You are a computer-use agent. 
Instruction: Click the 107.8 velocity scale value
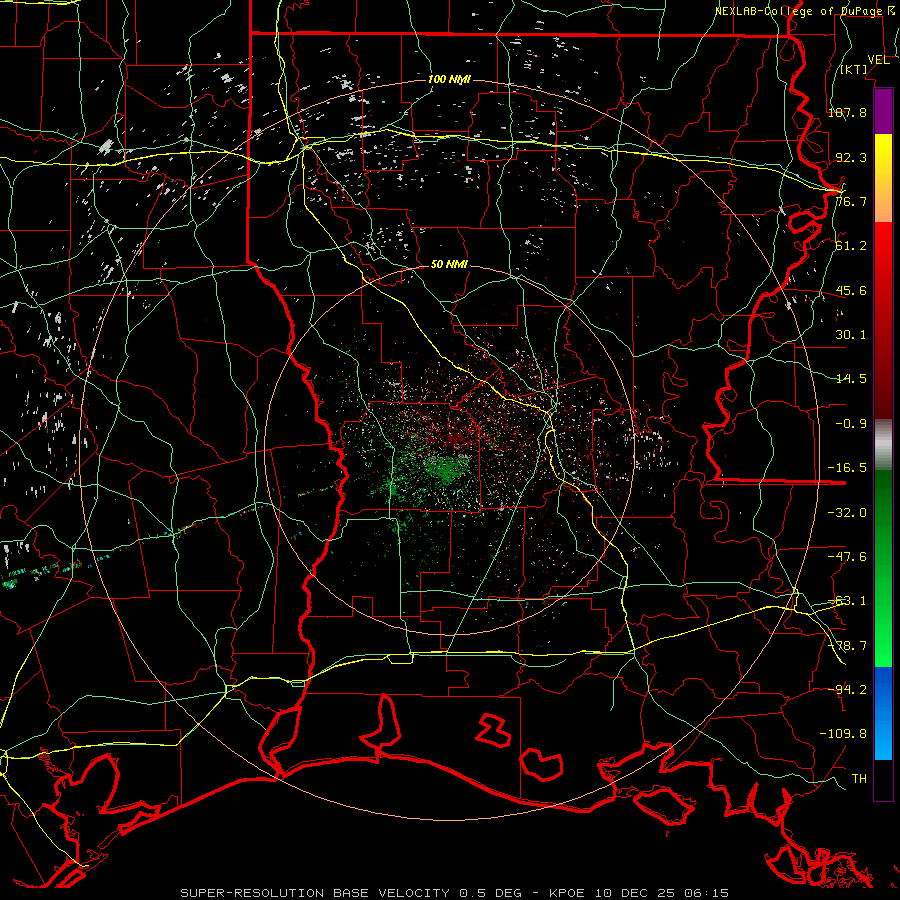(847, 112)
